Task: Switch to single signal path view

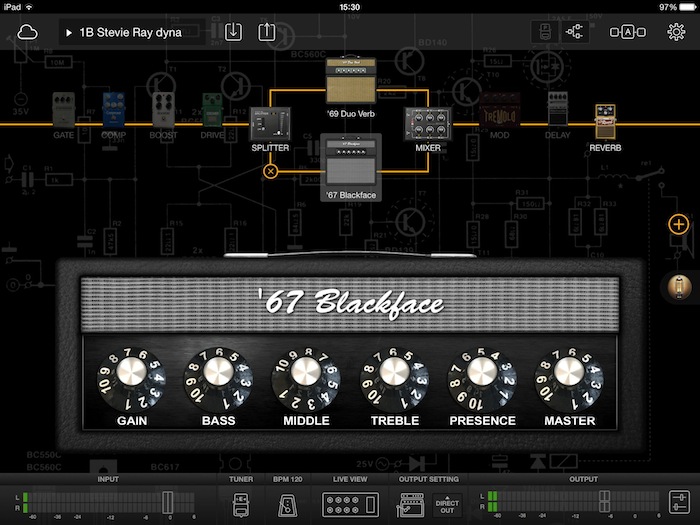Action: (x=541, y=32)
